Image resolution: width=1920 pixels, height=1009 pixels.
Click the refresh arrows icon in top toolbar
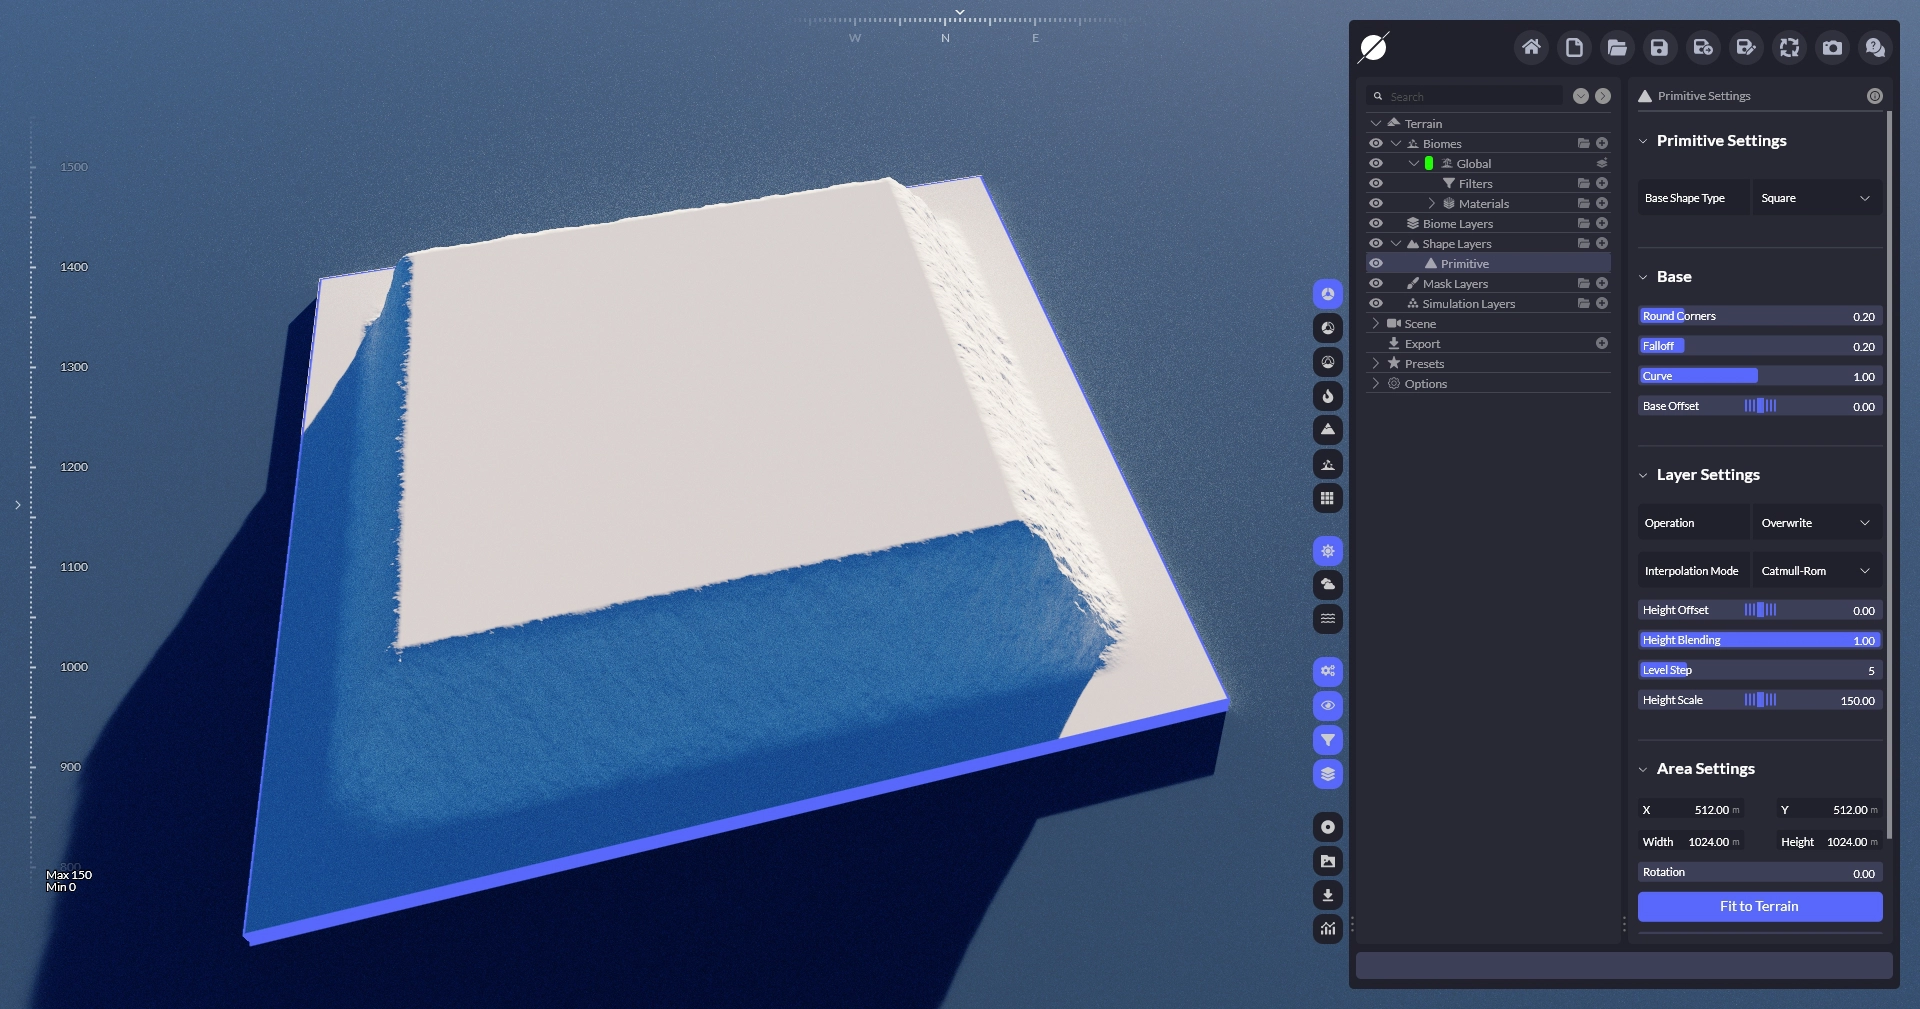(1789, 47)
